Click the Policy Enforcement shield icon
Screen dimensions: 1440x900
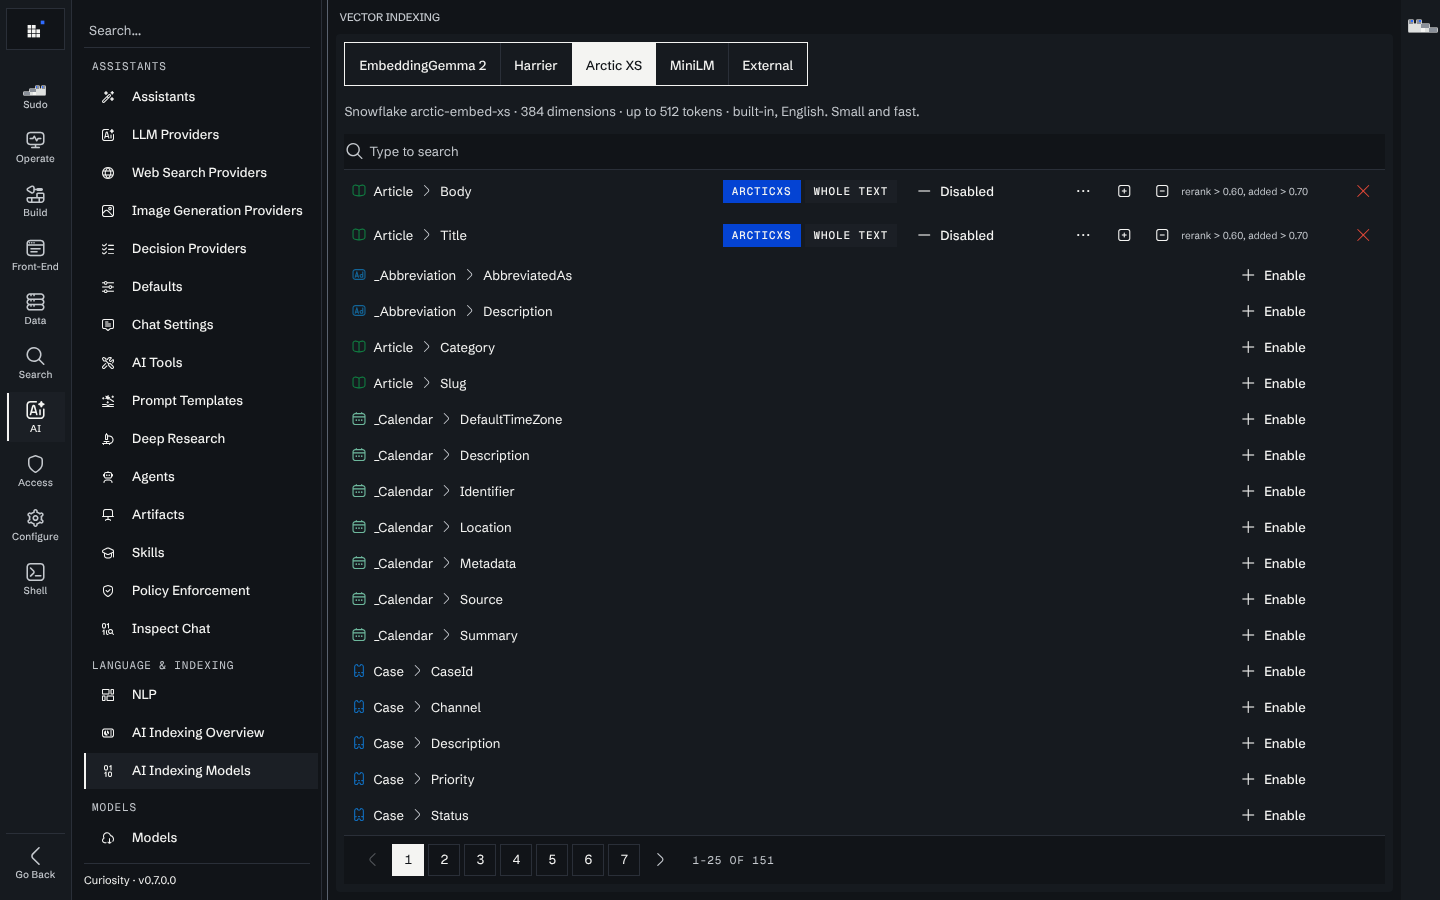[108, 591]
